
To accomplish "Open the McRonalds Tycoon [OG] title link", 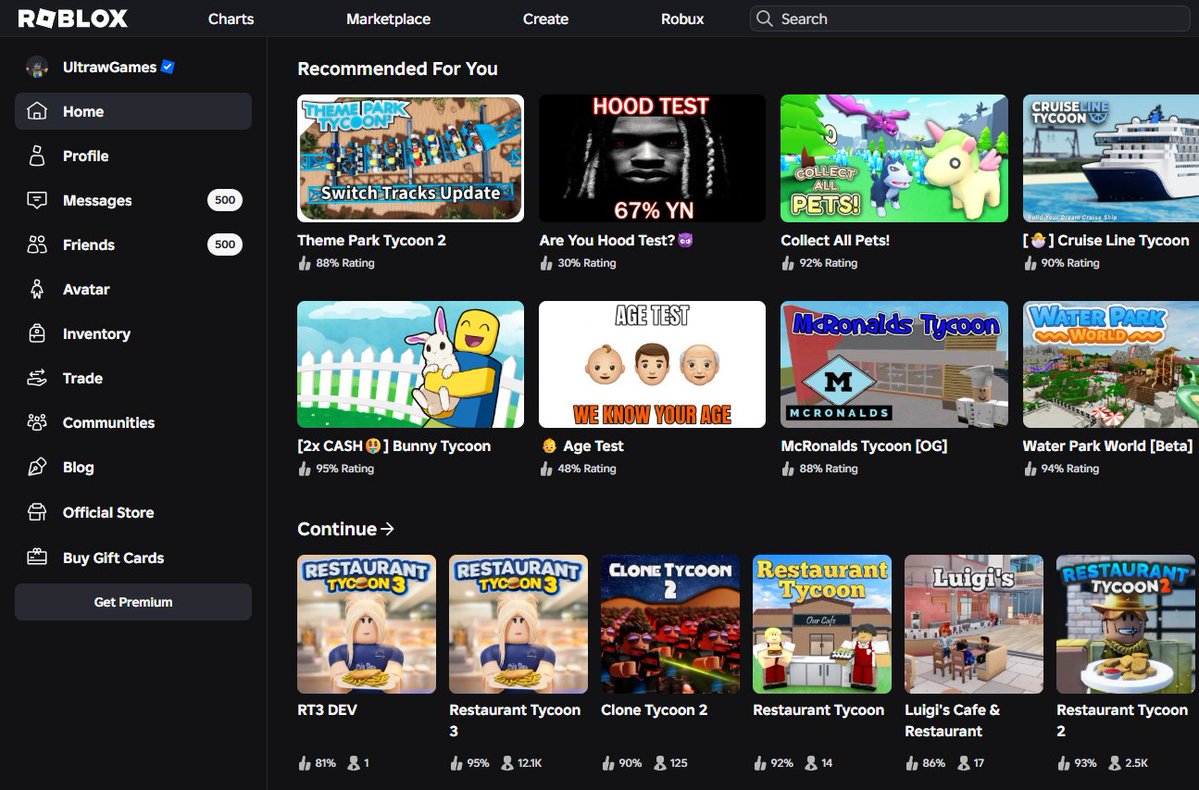I will (x=864, y=446).
